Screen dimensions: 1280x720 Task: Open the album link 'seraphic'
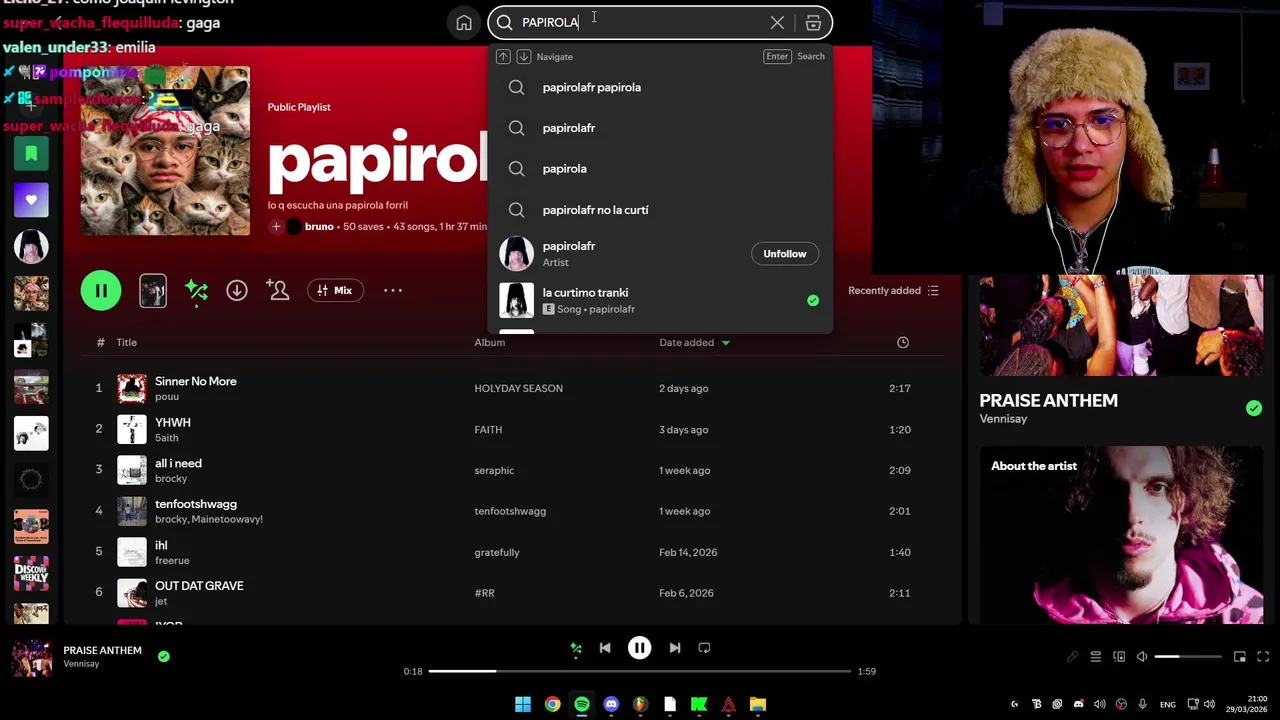click(494, 470)
